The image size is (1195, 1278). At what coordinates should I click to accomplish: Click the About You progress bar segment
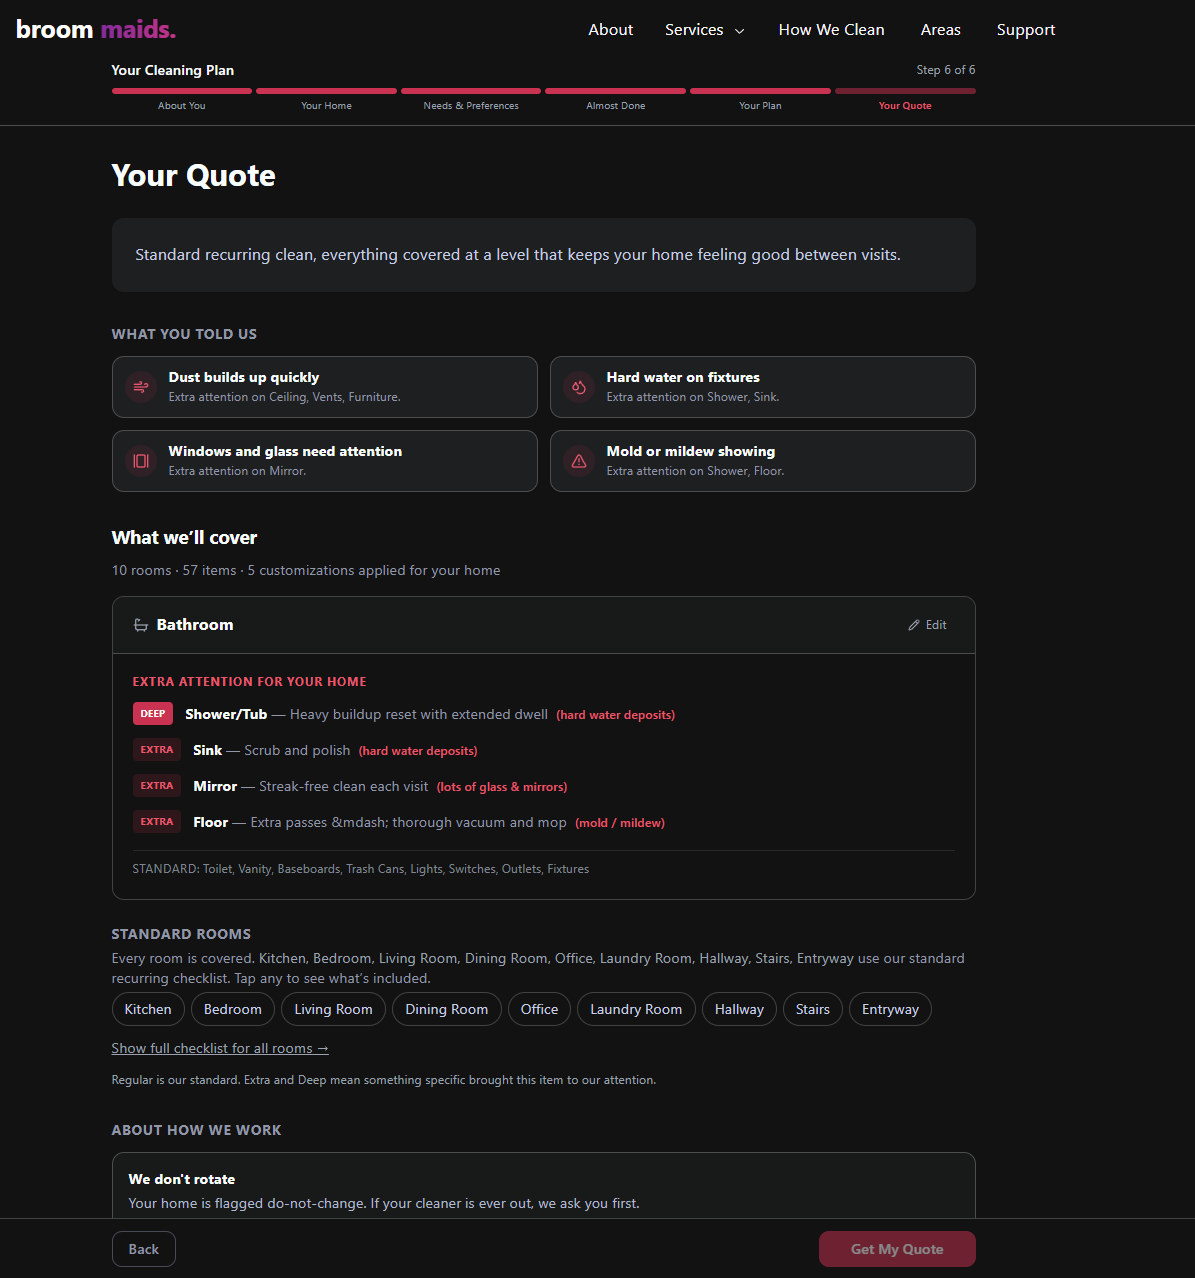pos(182,91)
